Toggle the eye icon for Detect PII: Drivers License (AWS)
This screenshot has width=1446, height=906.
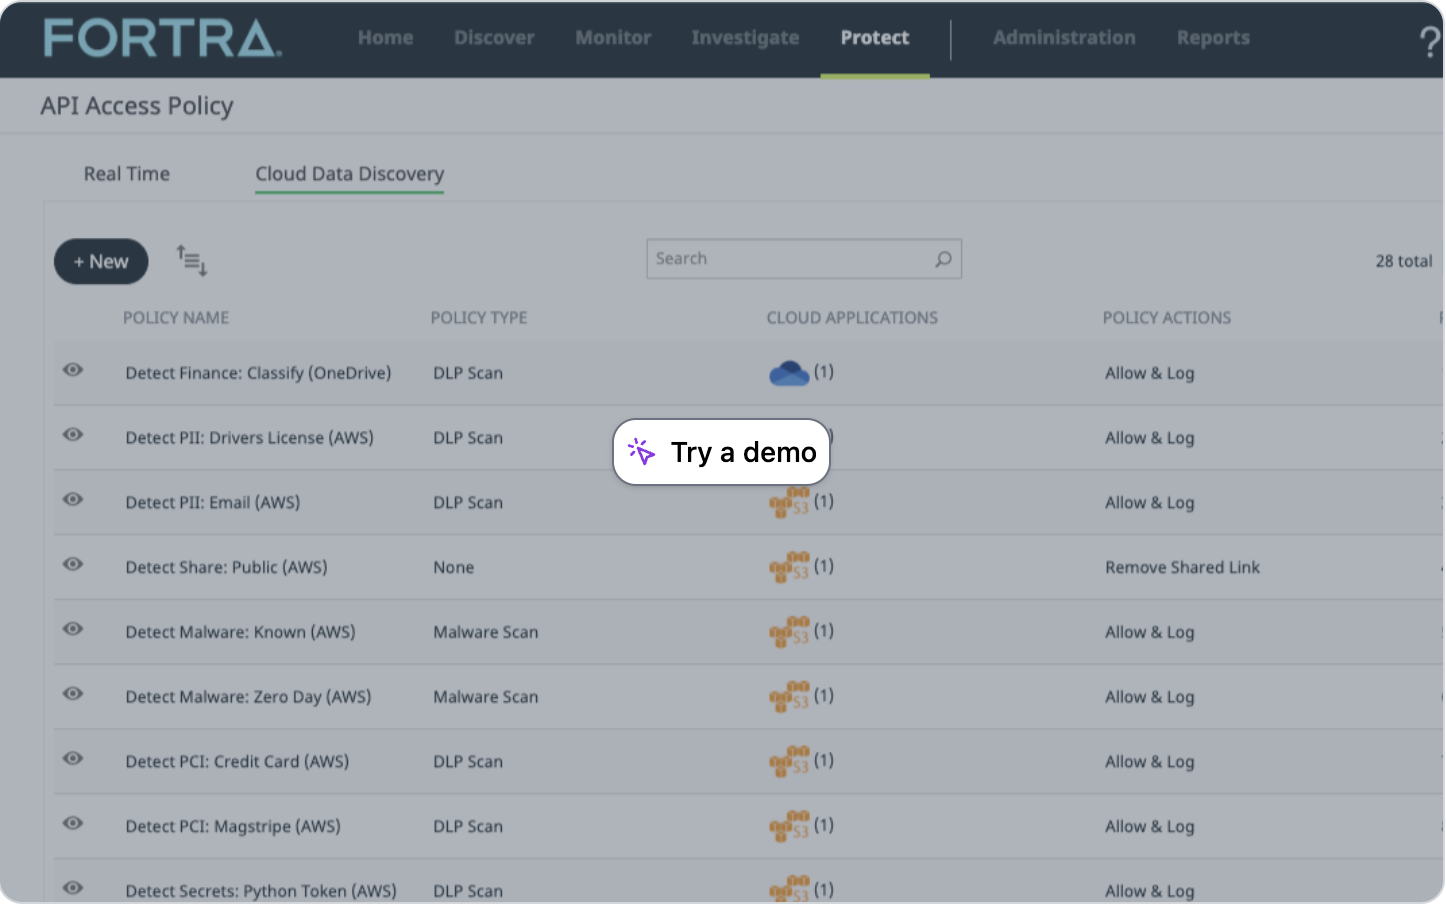[x=73, y=435]
